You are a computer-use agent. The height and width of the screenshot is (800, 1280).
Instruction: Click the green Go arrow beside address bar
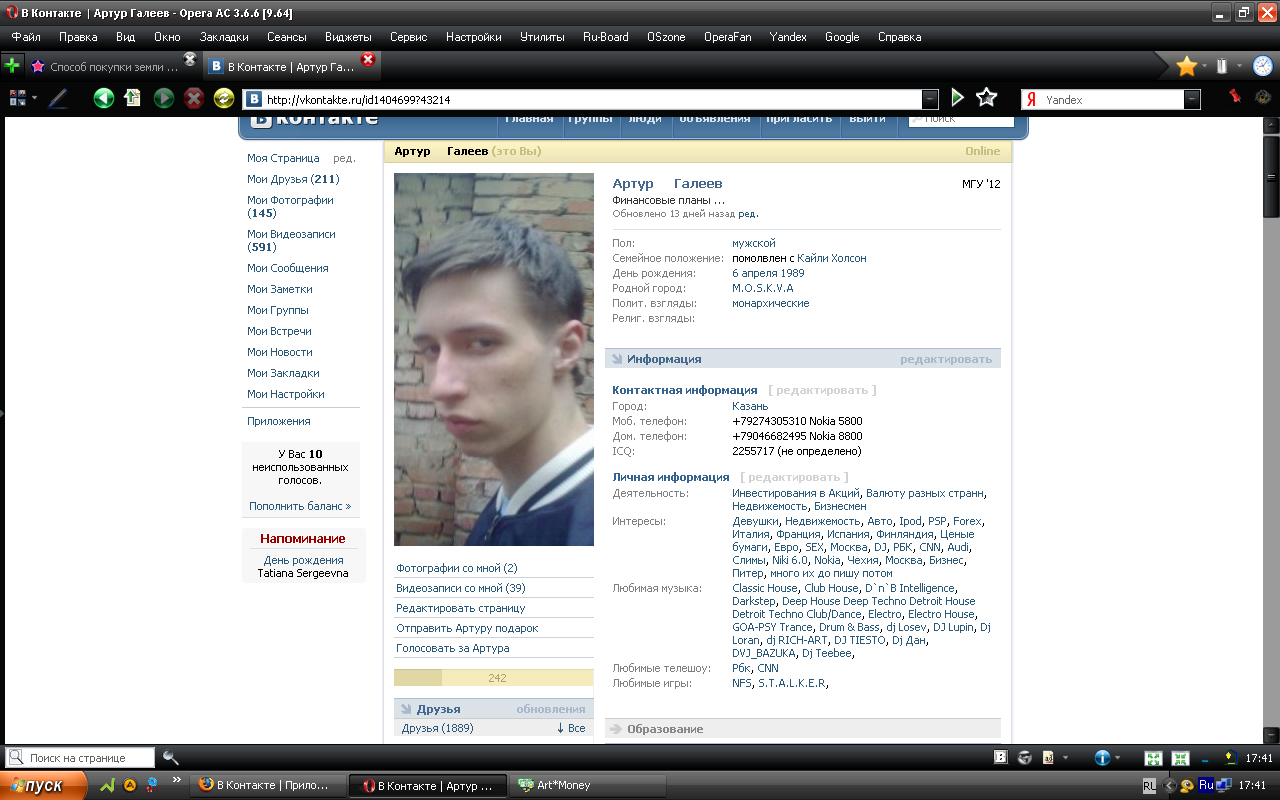coord(958,98)
